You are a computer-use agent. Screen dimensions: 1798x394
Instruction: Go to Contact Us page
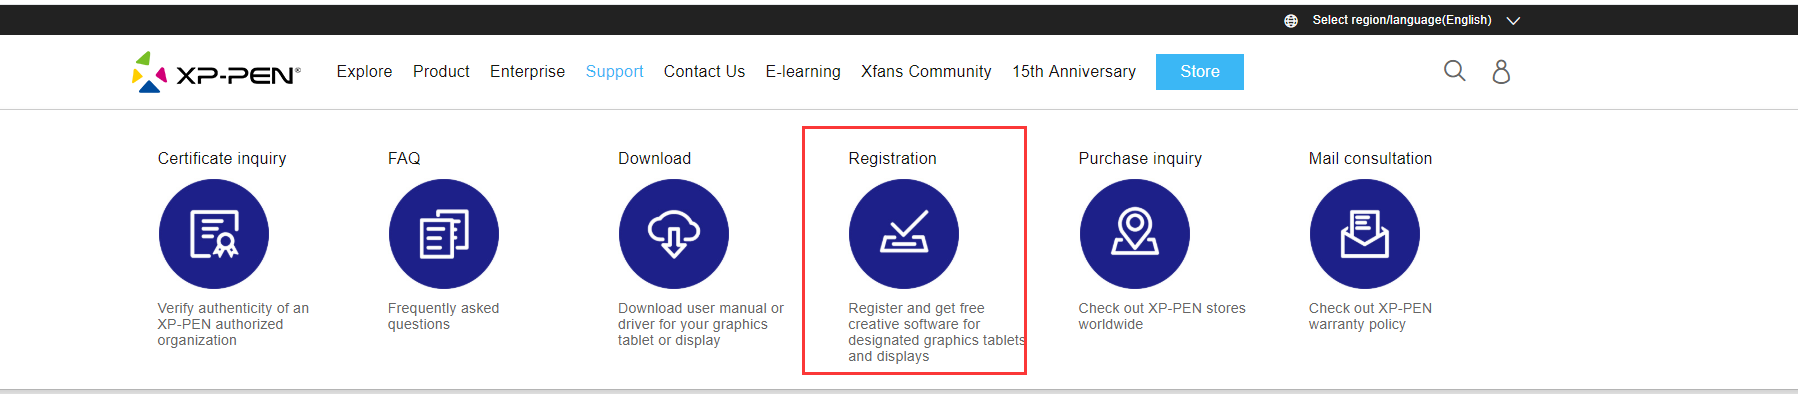[x=704, y=72]
